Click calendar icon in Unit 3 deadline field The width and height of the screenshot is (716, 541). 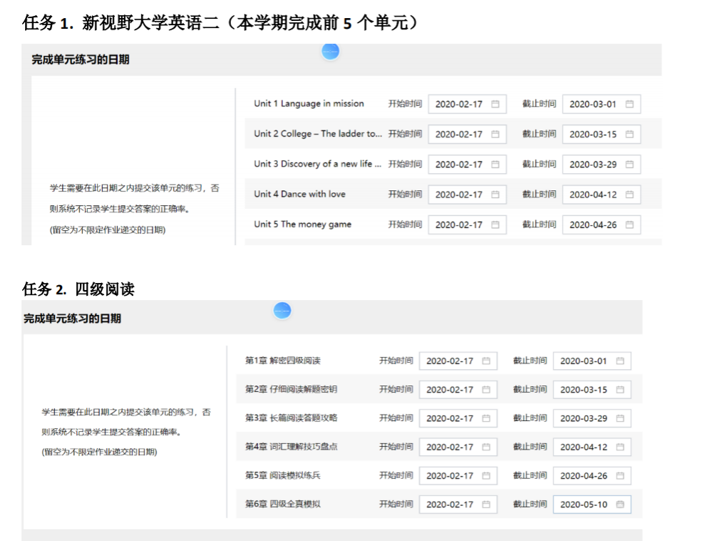(x=630, y=165)
